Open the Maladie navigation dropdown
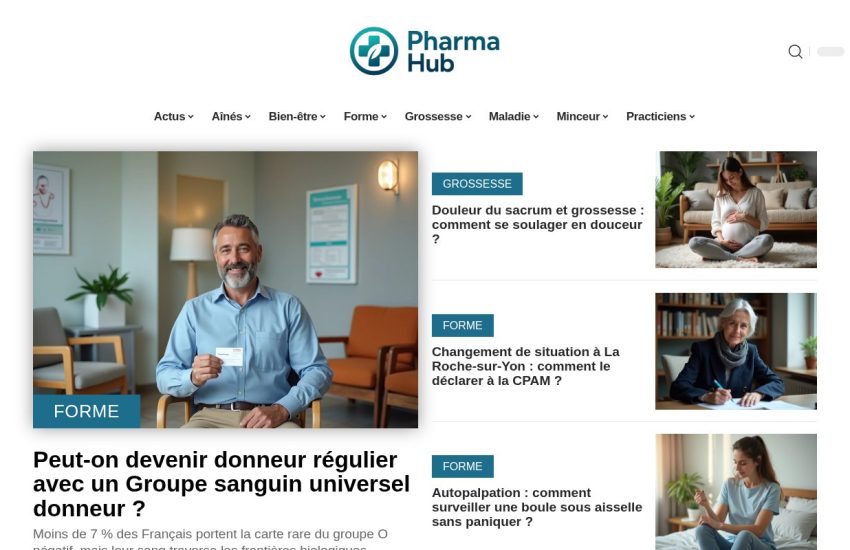Viewport: 850px width, 550px height. [513, 117]
